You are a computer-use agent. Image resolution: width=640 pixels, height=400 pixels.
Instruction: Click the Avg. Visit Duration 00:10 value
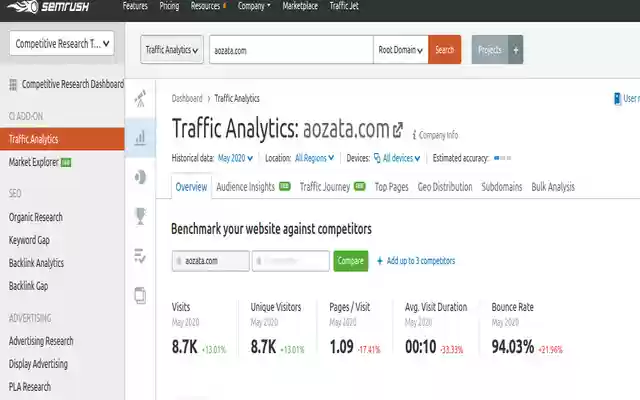[x=420, y=347]
